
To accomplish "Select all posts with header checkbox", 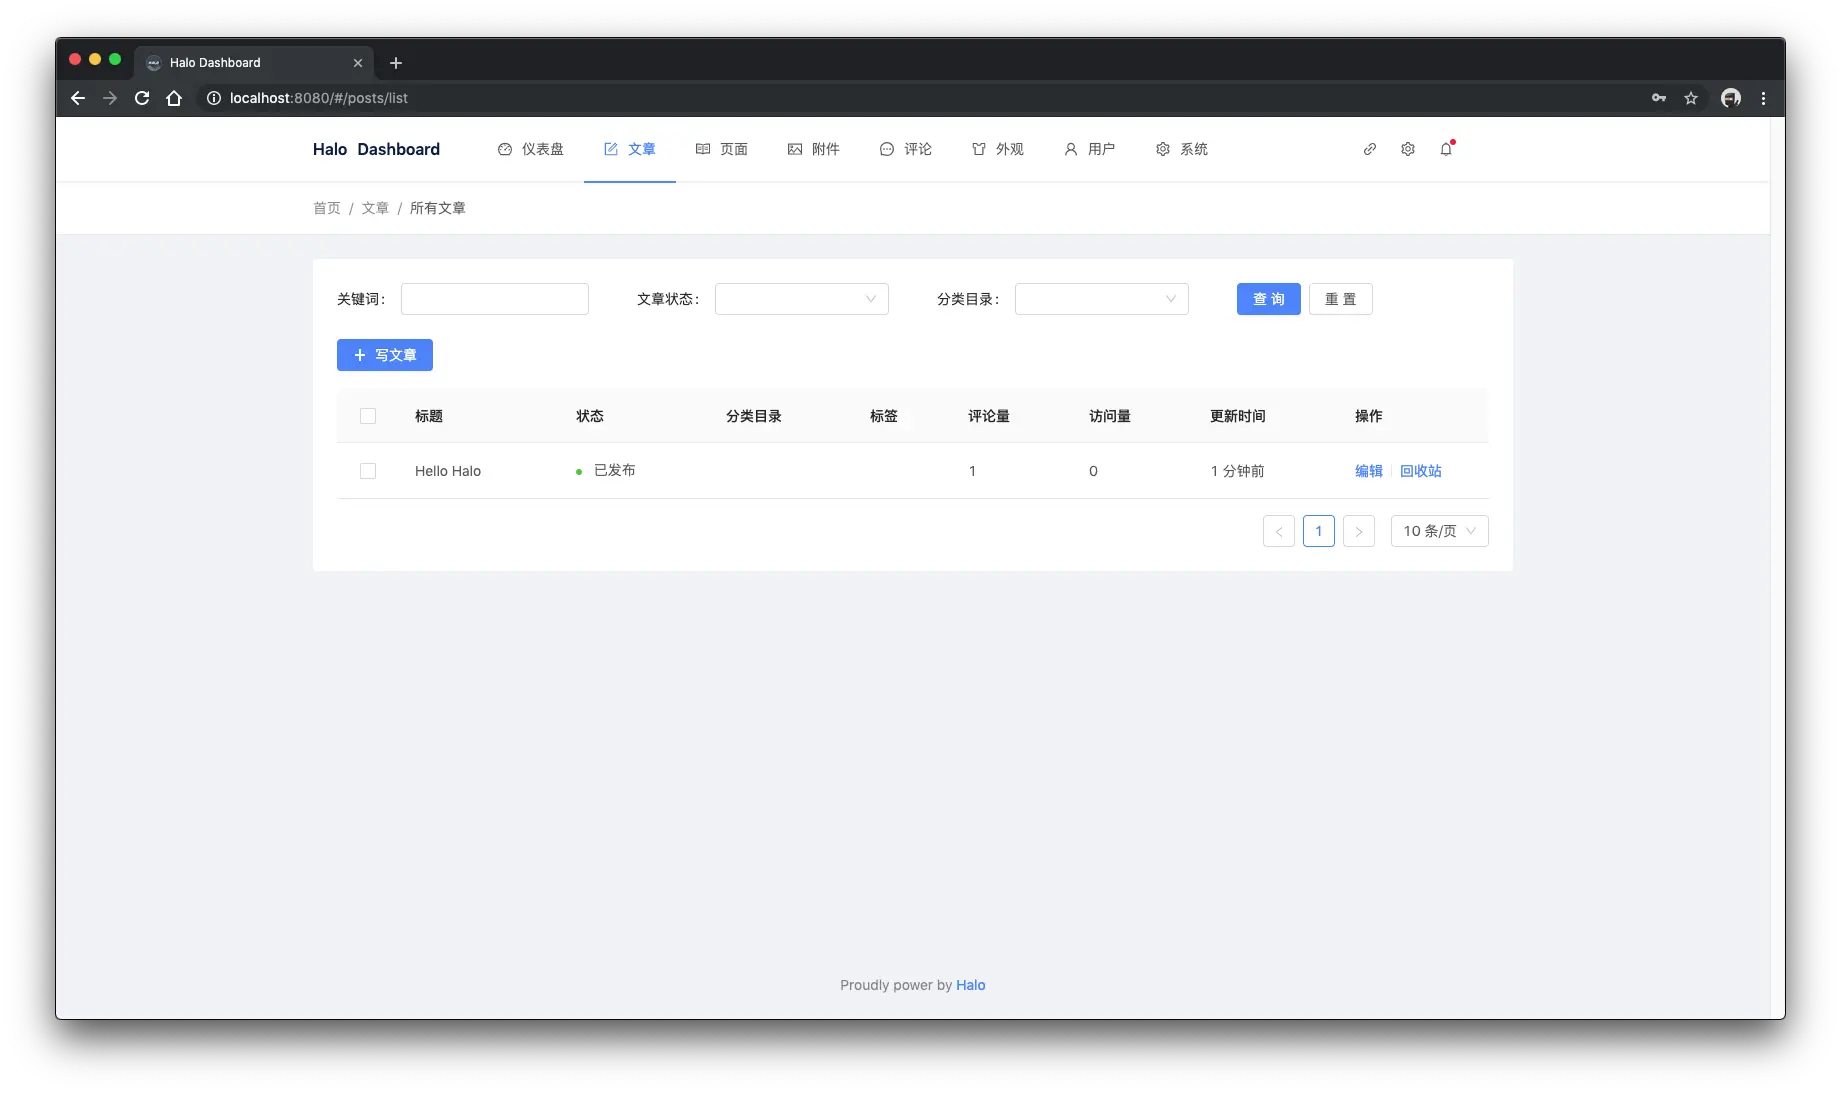I will click(368, 416).
